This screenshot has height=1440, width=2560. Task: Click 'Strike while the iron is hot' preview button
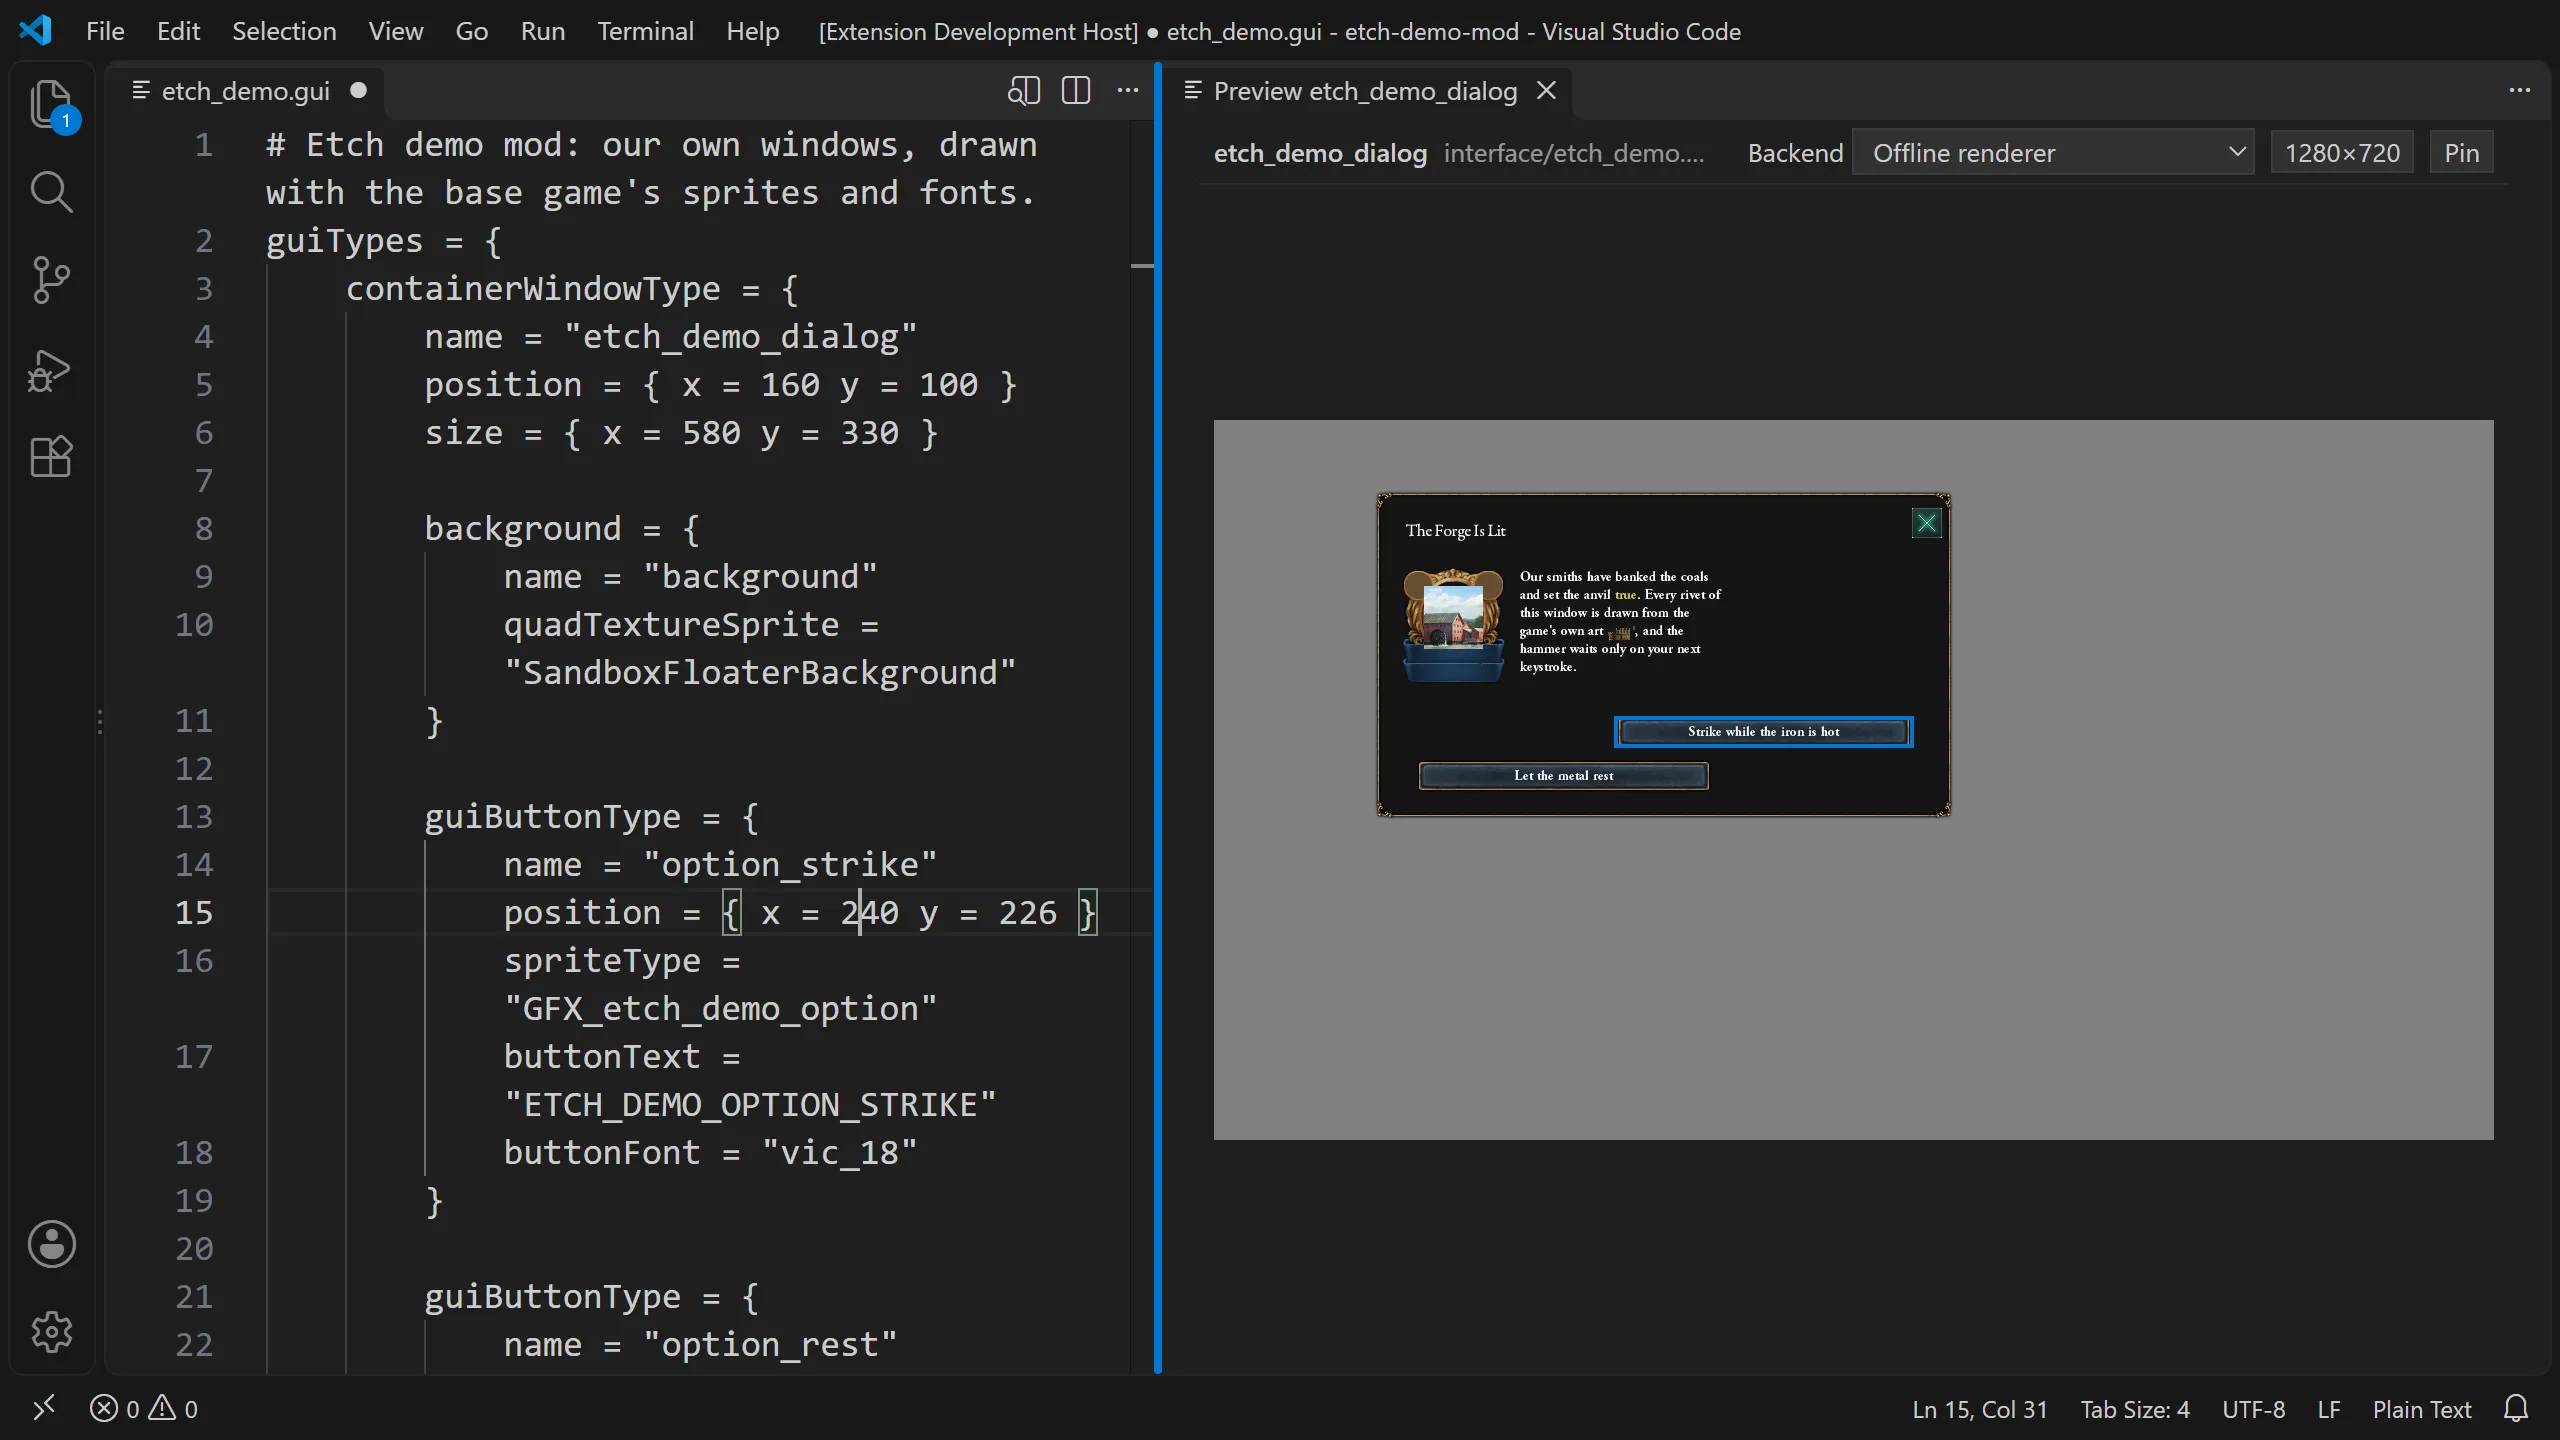1763,732
